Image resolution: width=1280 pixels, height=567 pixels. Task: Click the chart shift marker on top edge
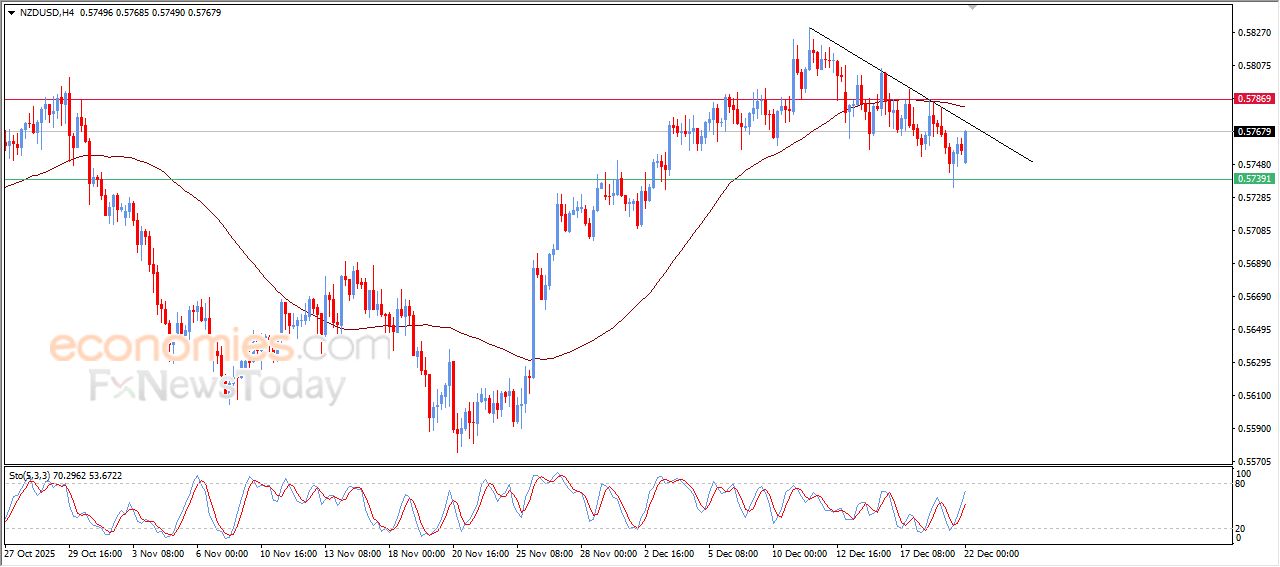pyautogui.click(x=972, y=8)
